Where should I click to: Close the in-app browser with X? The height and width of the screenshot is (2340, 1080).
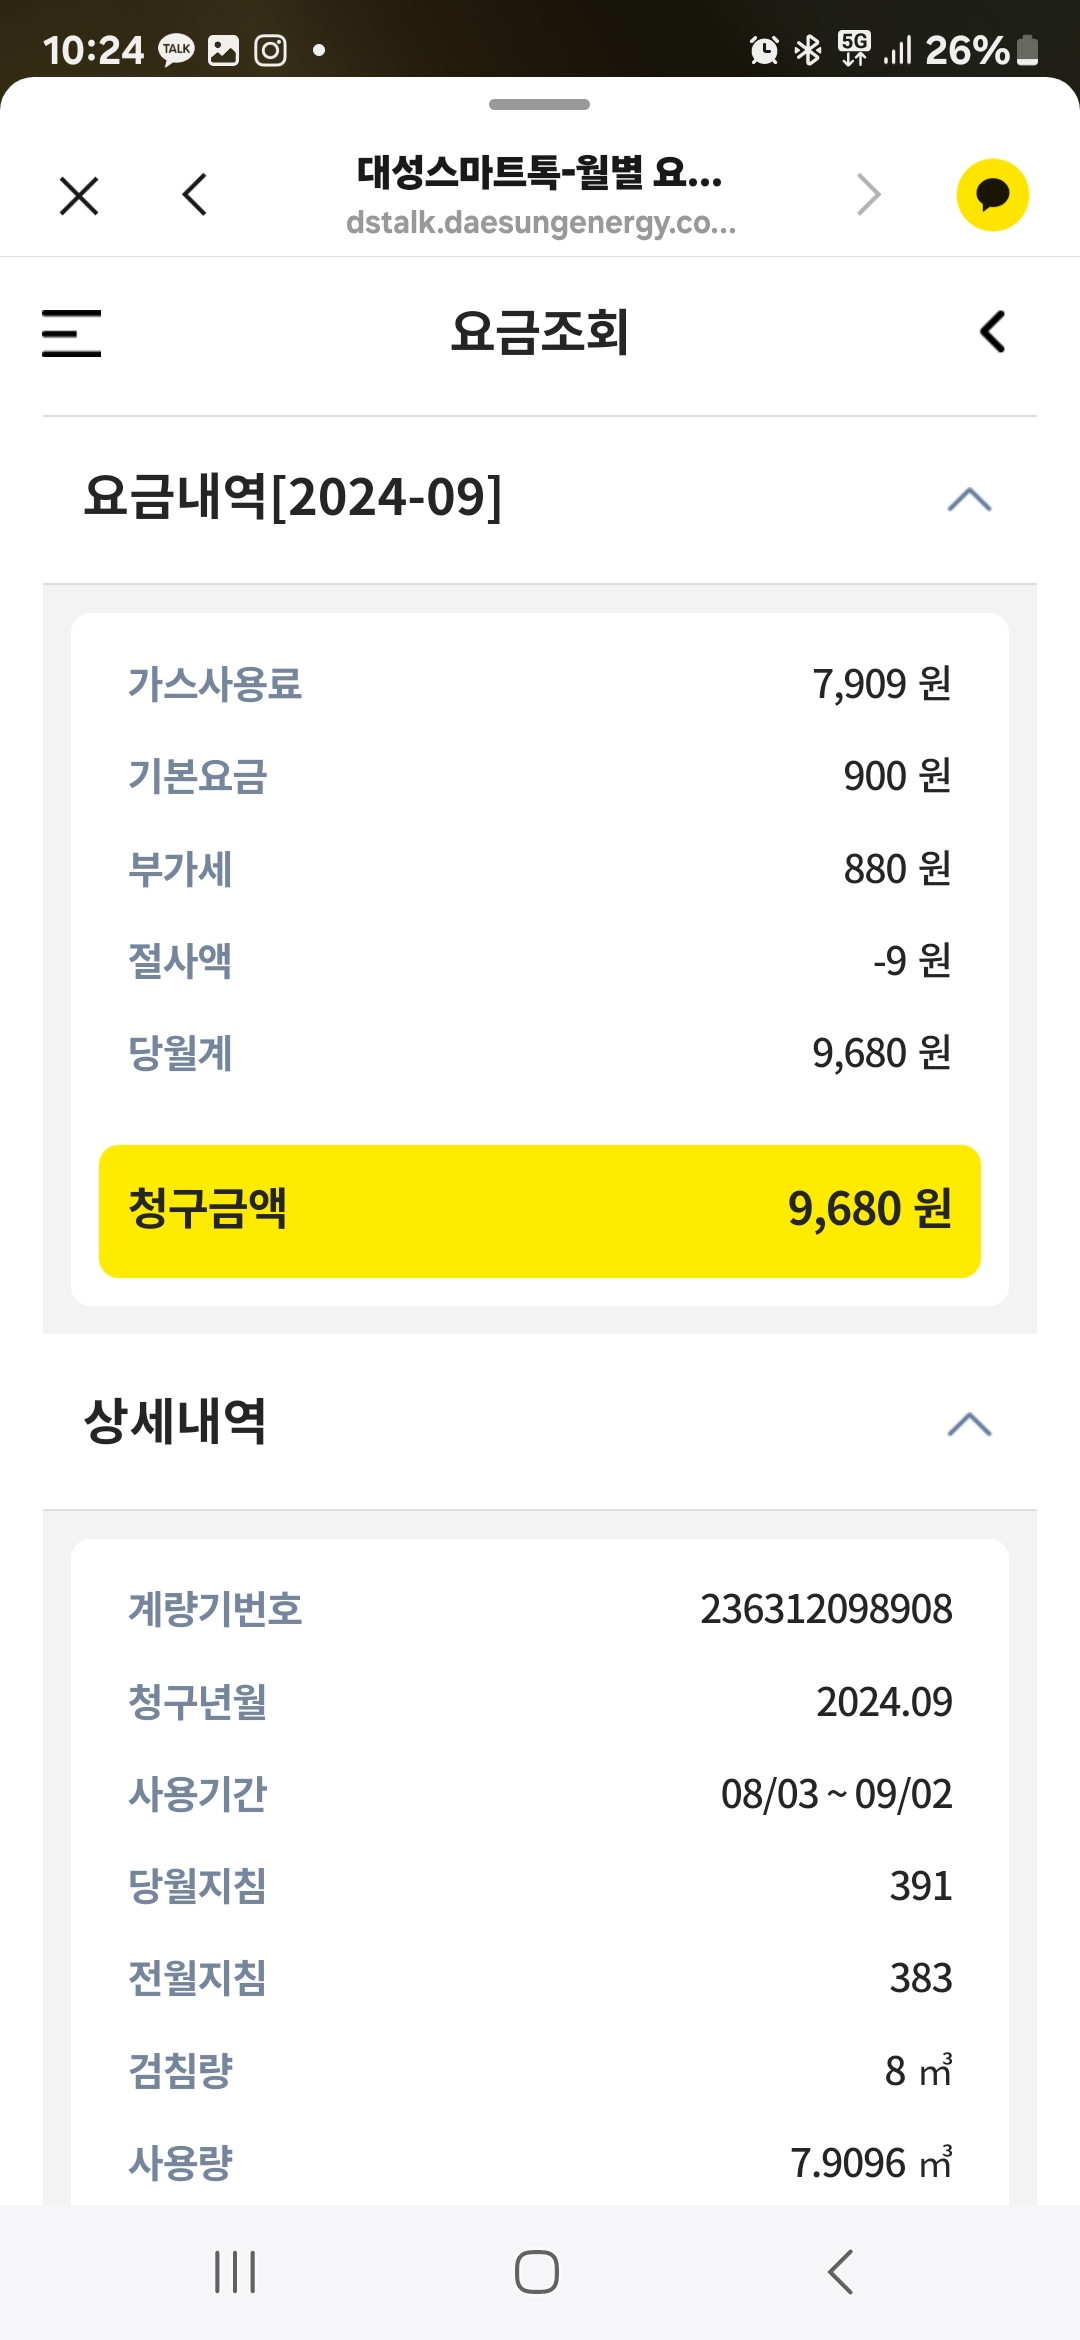pos(79,196)
